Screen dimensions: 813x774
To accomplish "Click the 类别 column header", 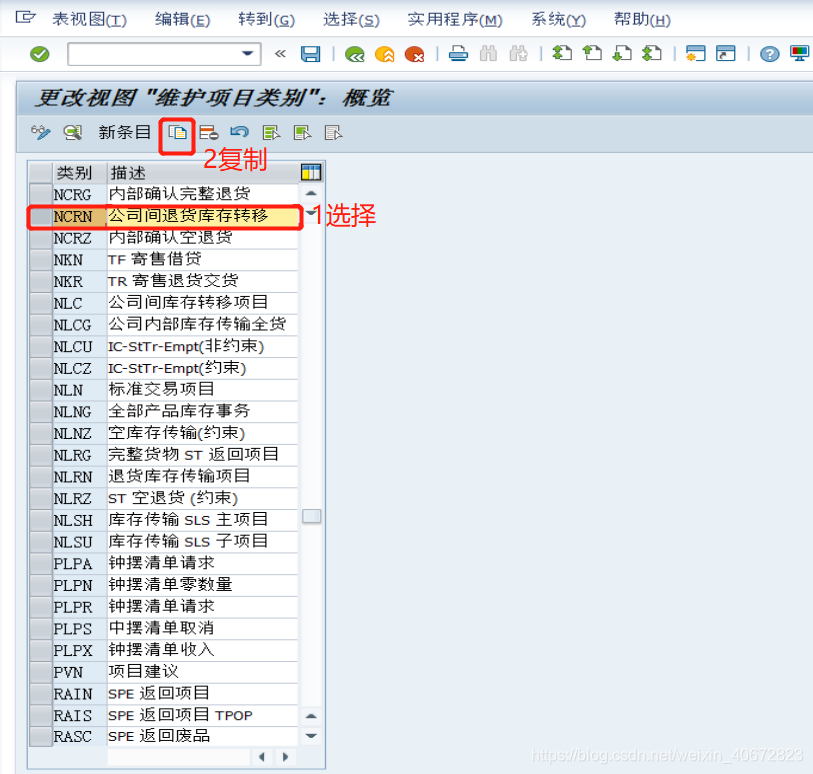I will tap(79, 173).
